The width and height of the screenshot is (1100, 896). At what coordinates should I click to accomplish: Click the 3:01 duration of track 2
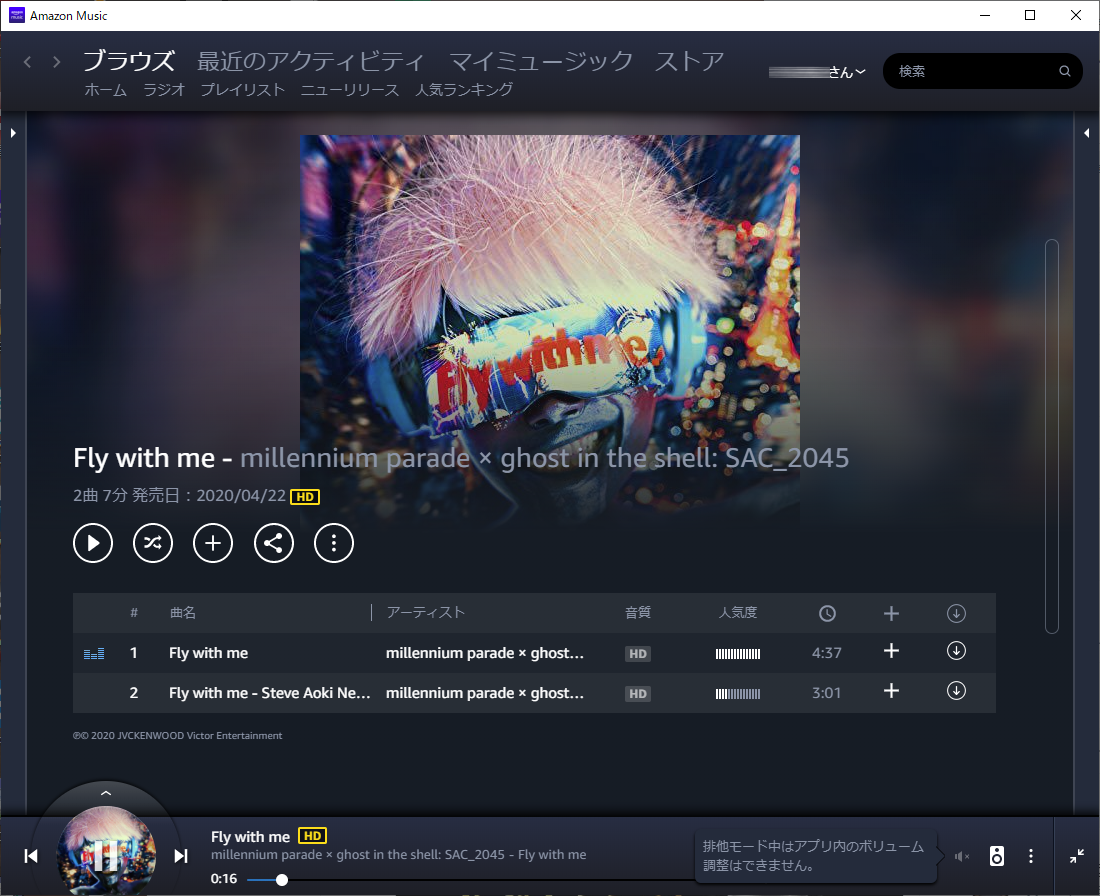(x=826, y=693)
